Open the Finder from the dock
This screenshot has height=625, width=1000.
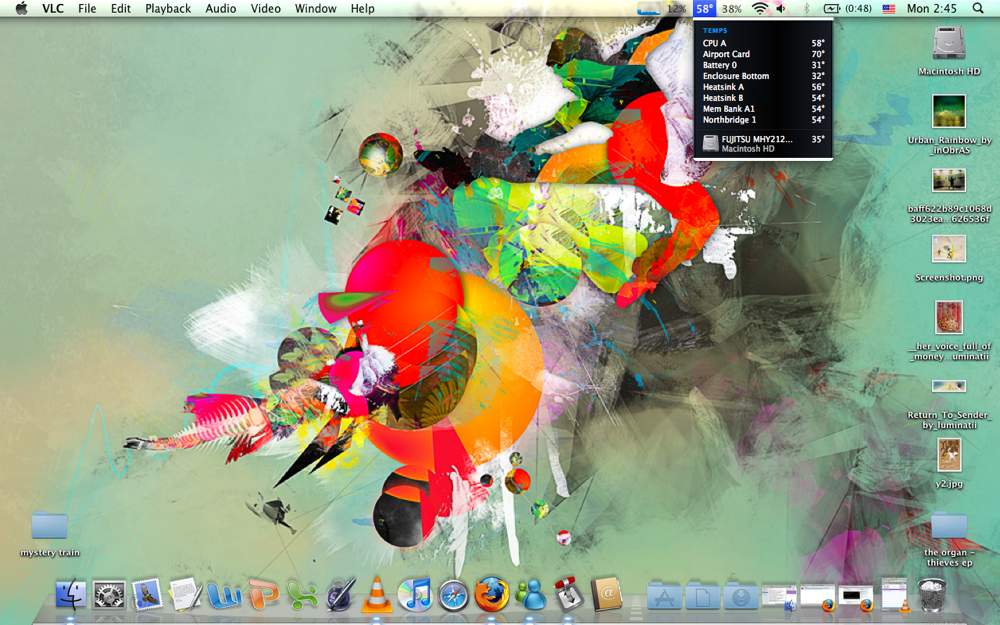tap(71, 594)
